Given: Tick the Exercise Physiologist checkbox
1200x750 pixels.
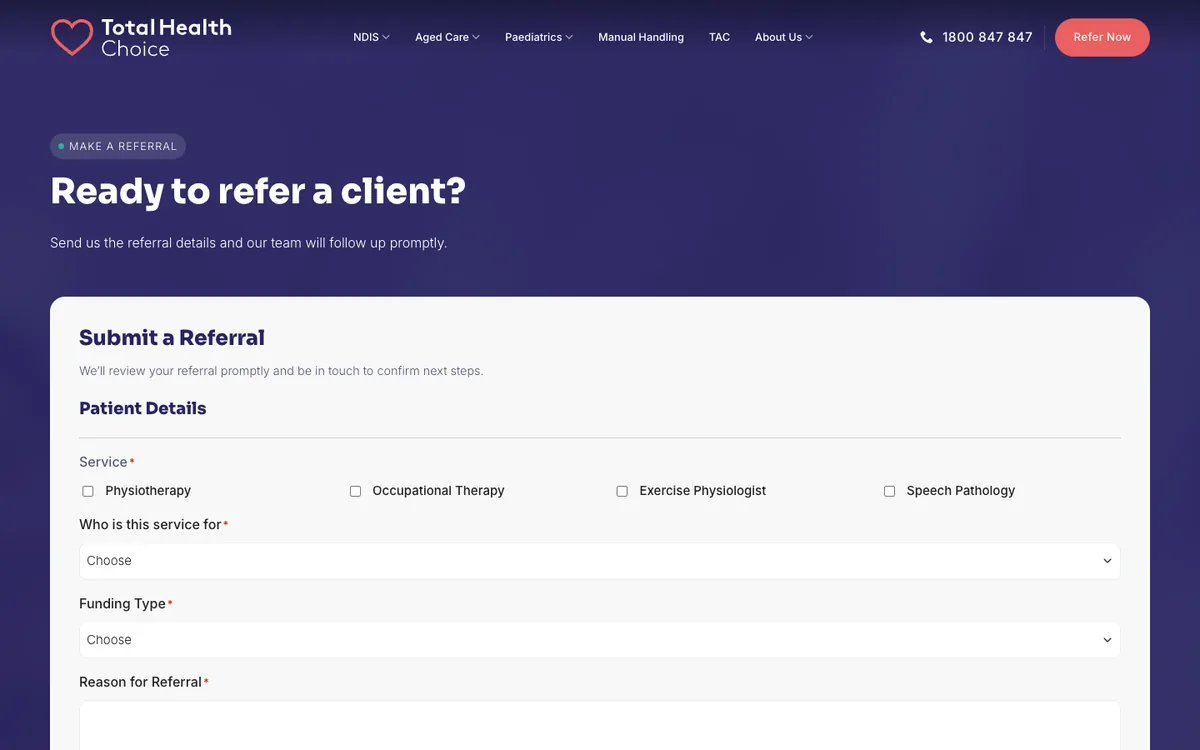Looking at the screenshot, I should tap(622, 491).
